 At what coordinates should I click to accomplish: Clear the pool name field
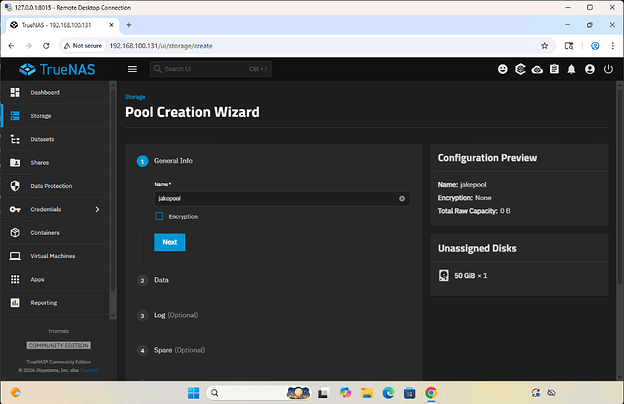[x=402, y=199]
